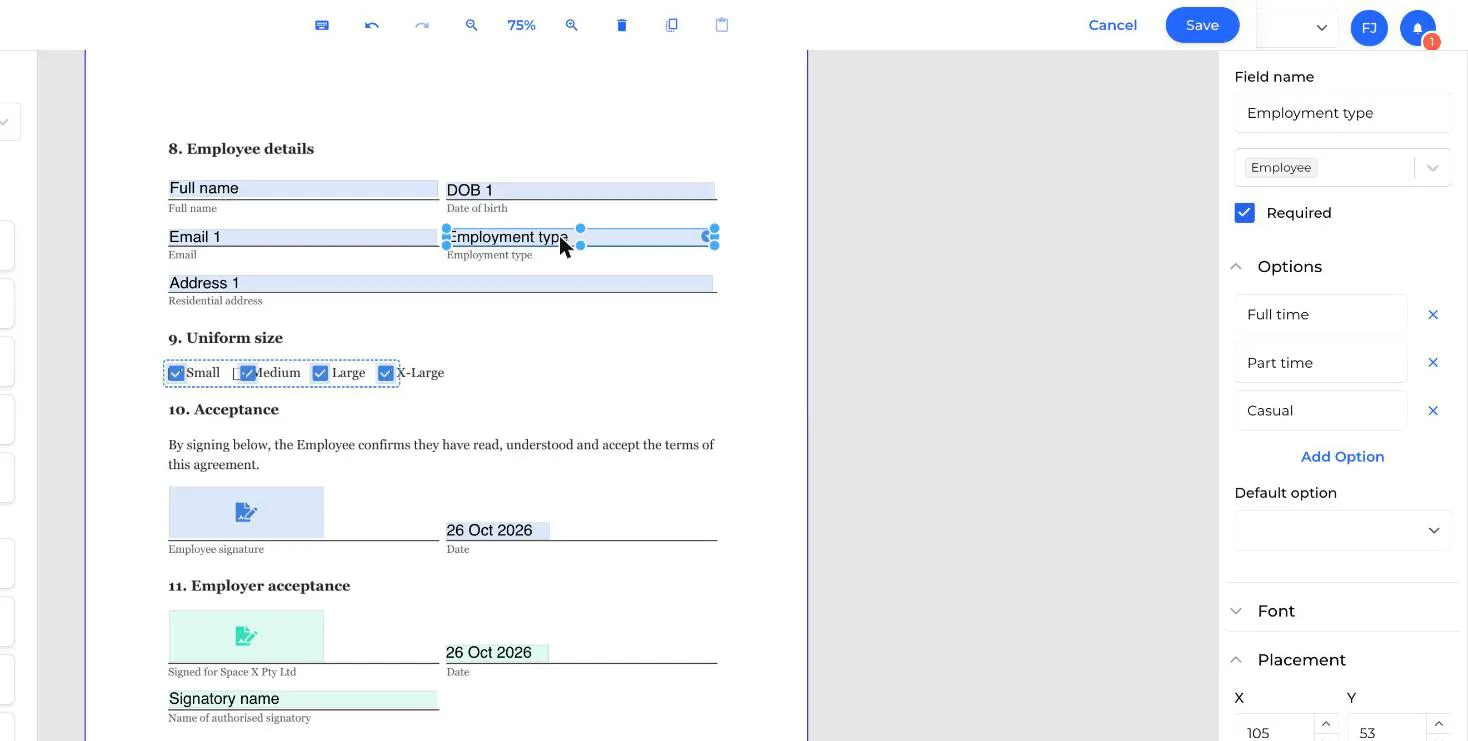Click the Add Option link

1342,456
